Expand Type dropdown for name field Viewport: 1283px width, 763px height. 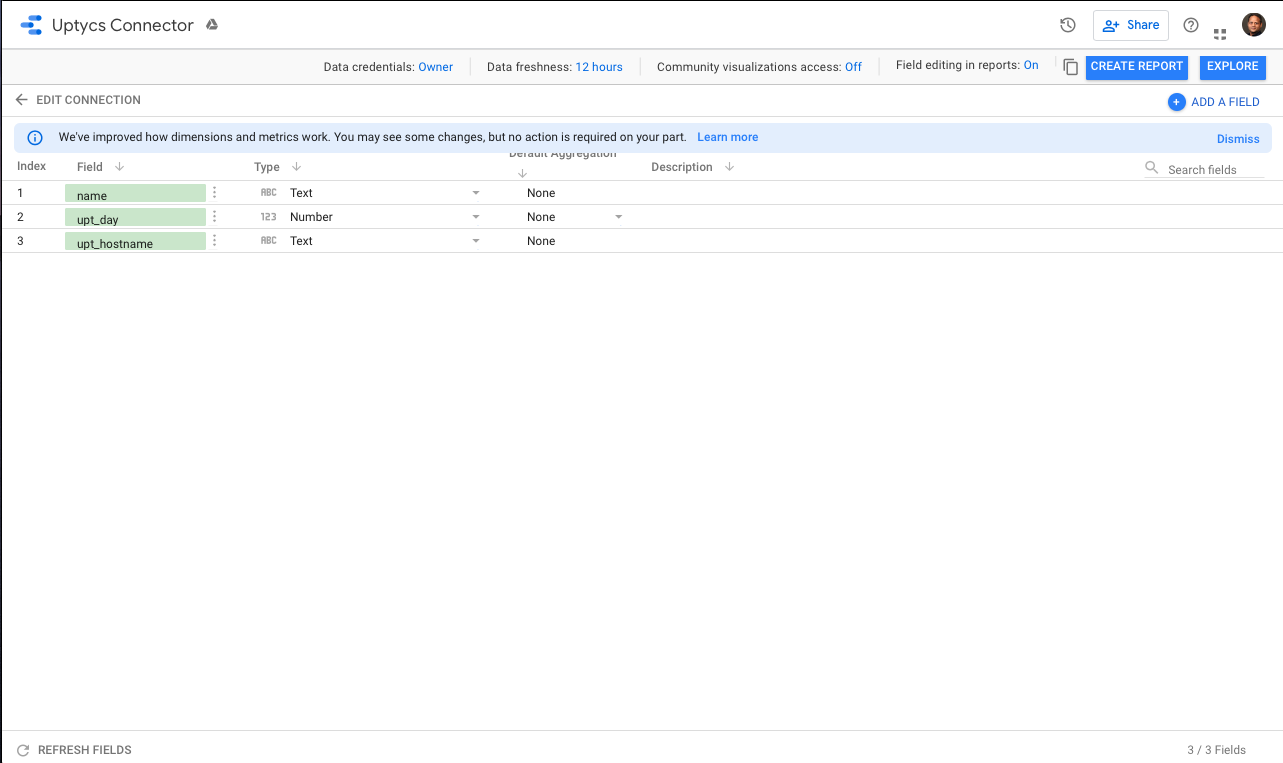click(x=476, y=193)
